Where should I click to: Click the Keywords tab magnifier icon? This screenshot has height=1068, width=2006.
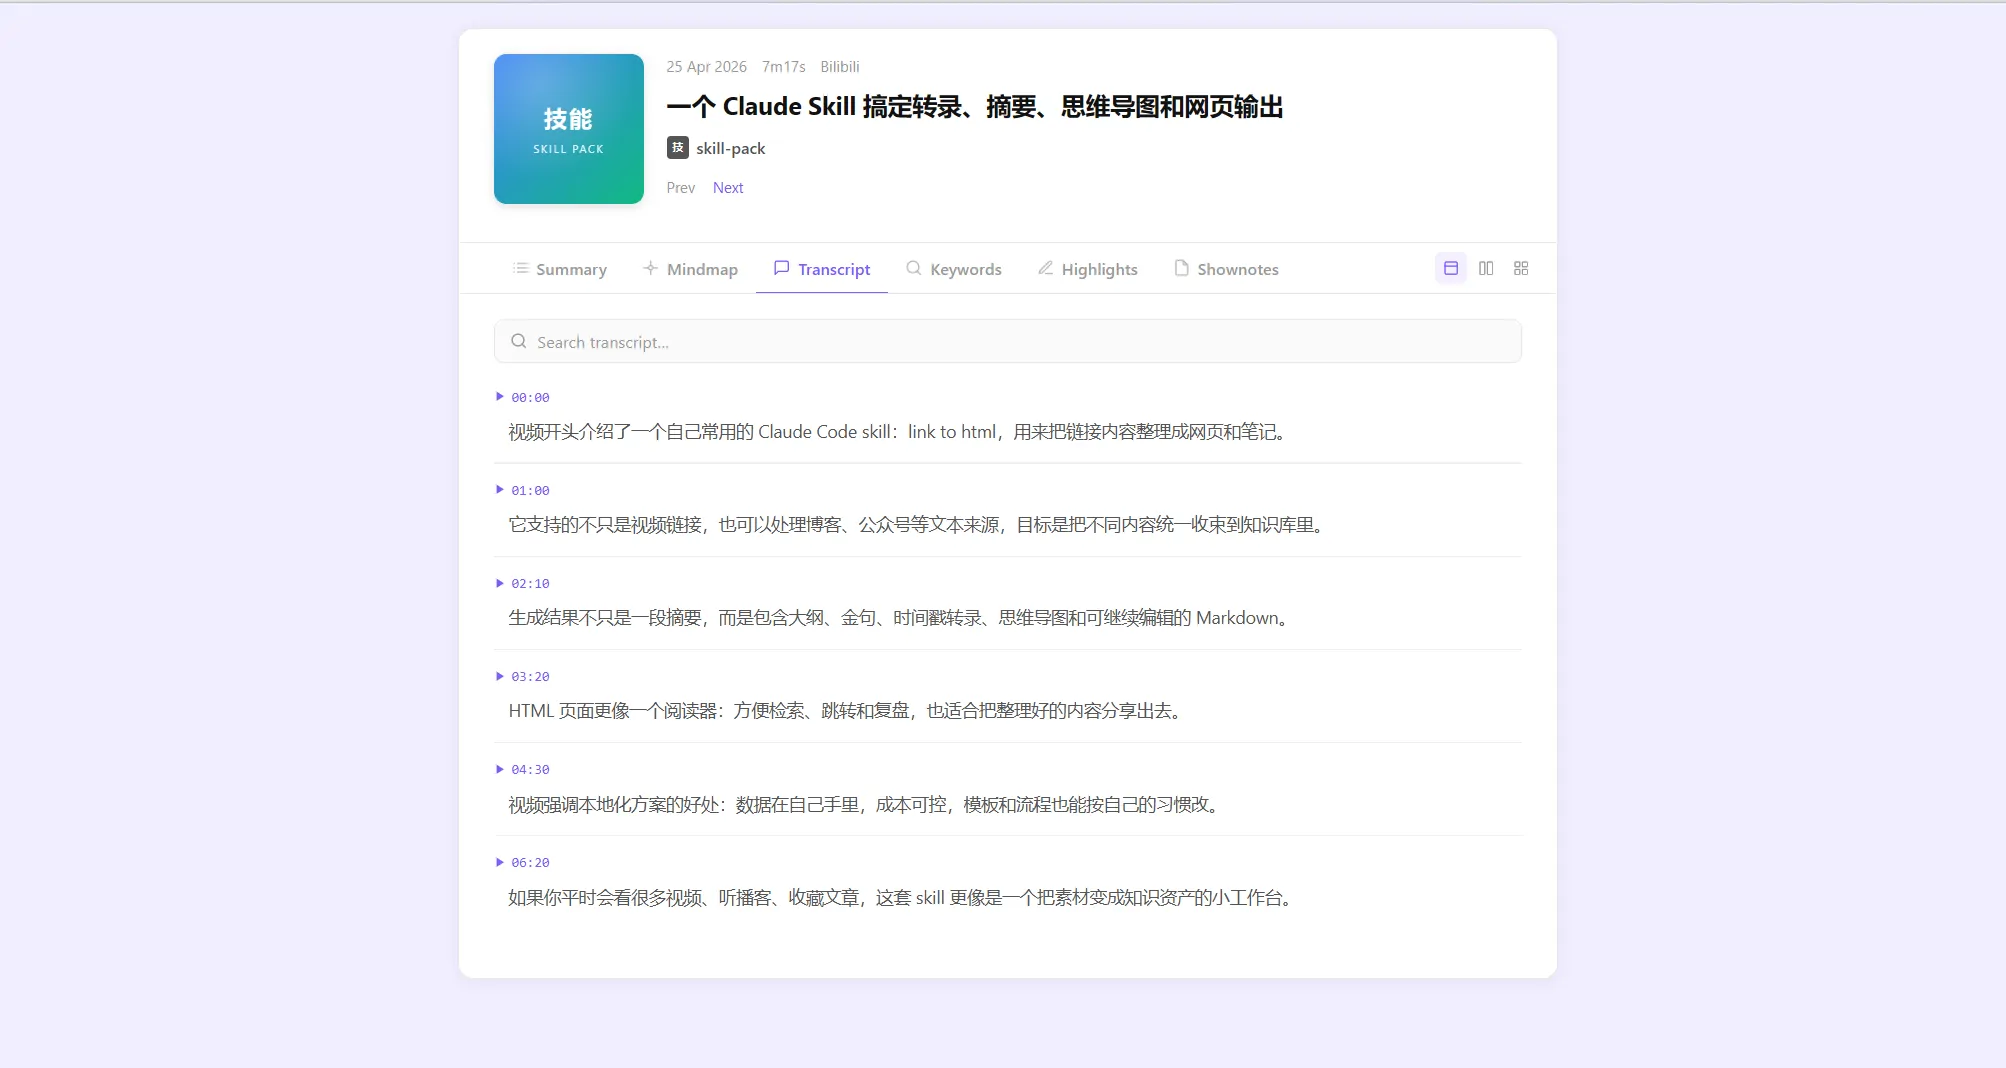pos(914,268)
